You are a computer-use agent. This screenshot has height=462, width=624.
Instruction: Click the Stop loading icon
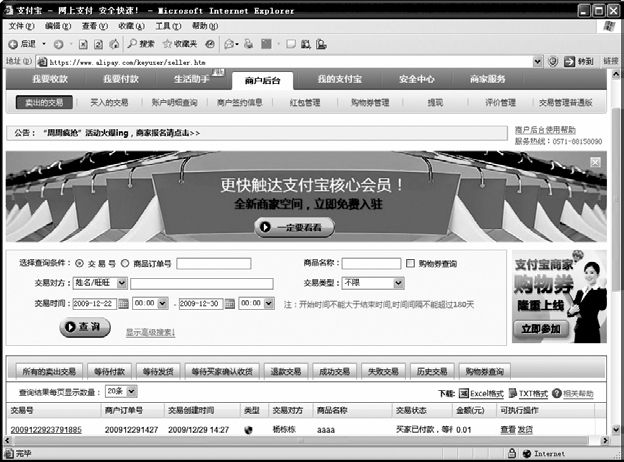coord(83,44)
